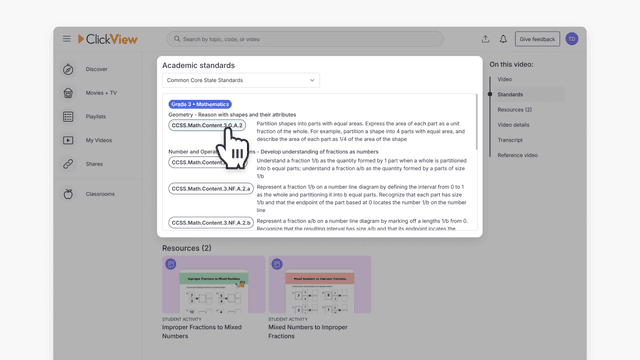Open Classrooms in sidebar
Image resolution: width=640 pixels, height=360 pixels.
point(100,194)
